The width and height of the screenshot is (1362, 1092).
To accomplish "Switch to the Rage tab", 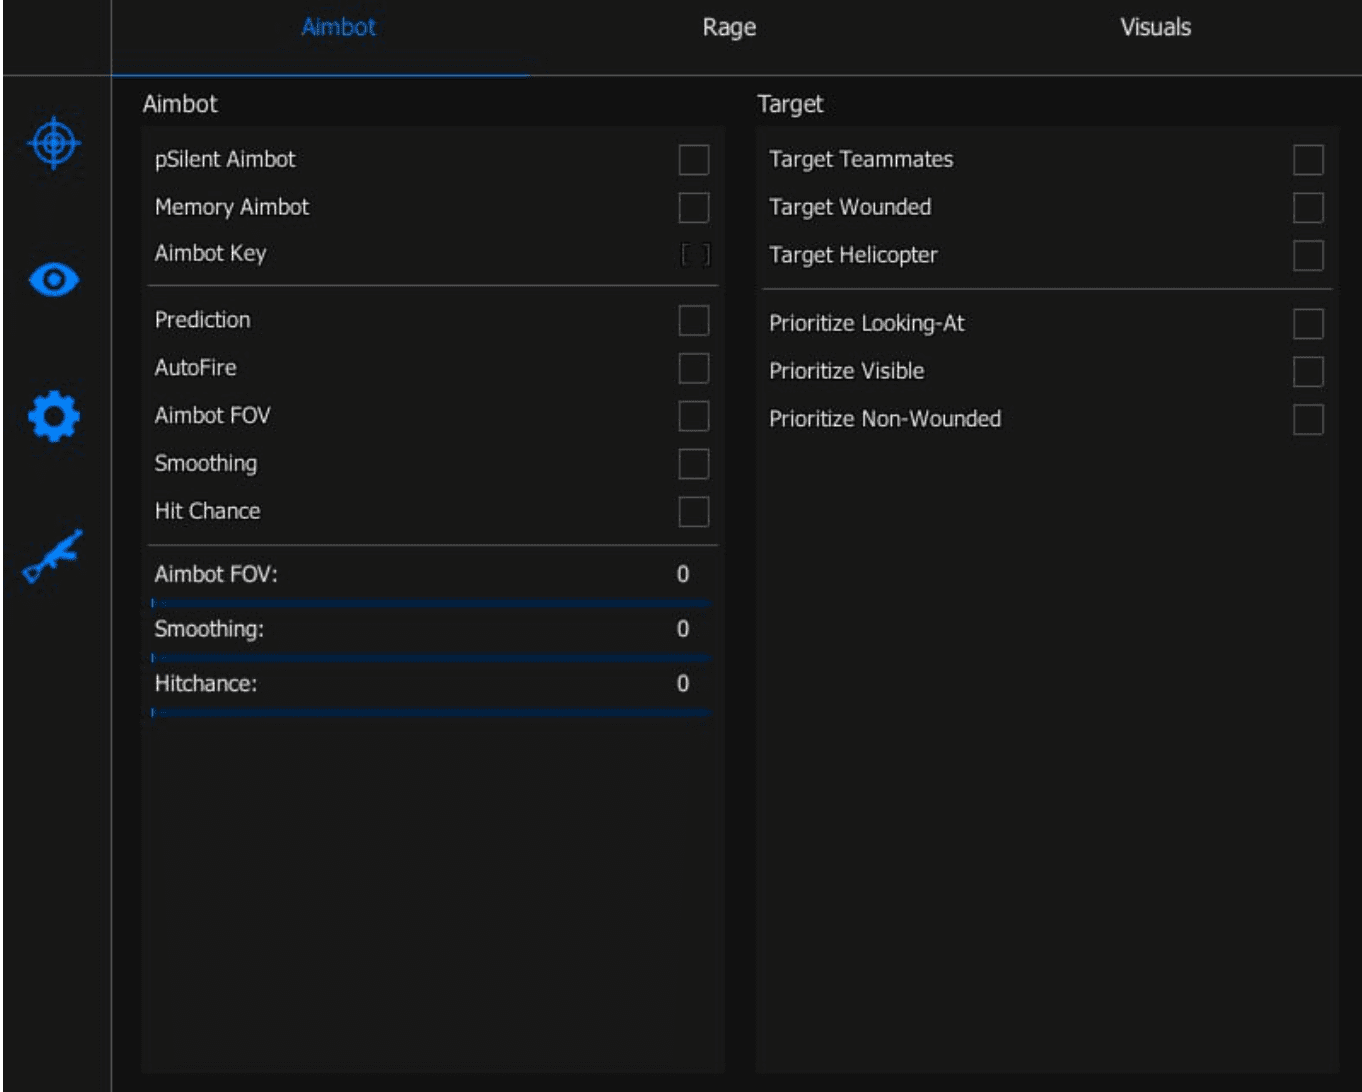I will point(729,28).
